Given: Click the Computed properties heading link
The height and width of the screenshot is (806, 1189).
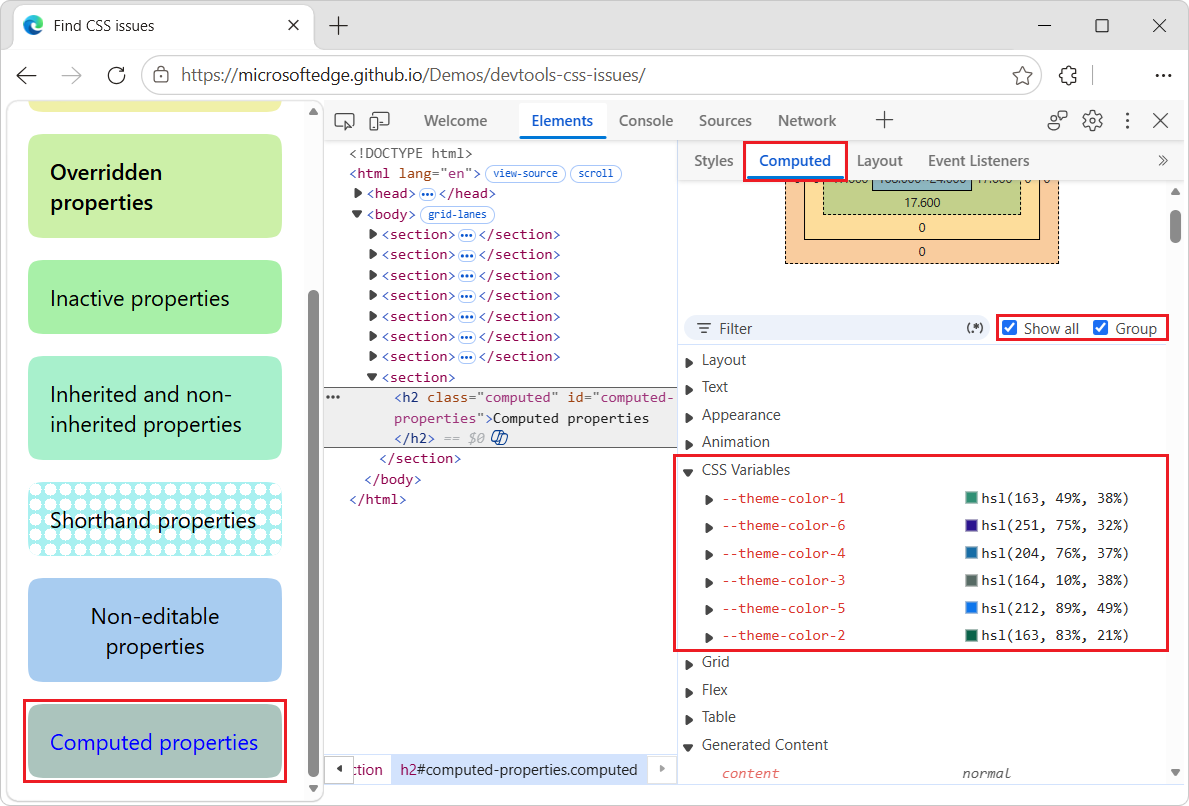Looking at the screenshot, I should (x=154, y=742).
